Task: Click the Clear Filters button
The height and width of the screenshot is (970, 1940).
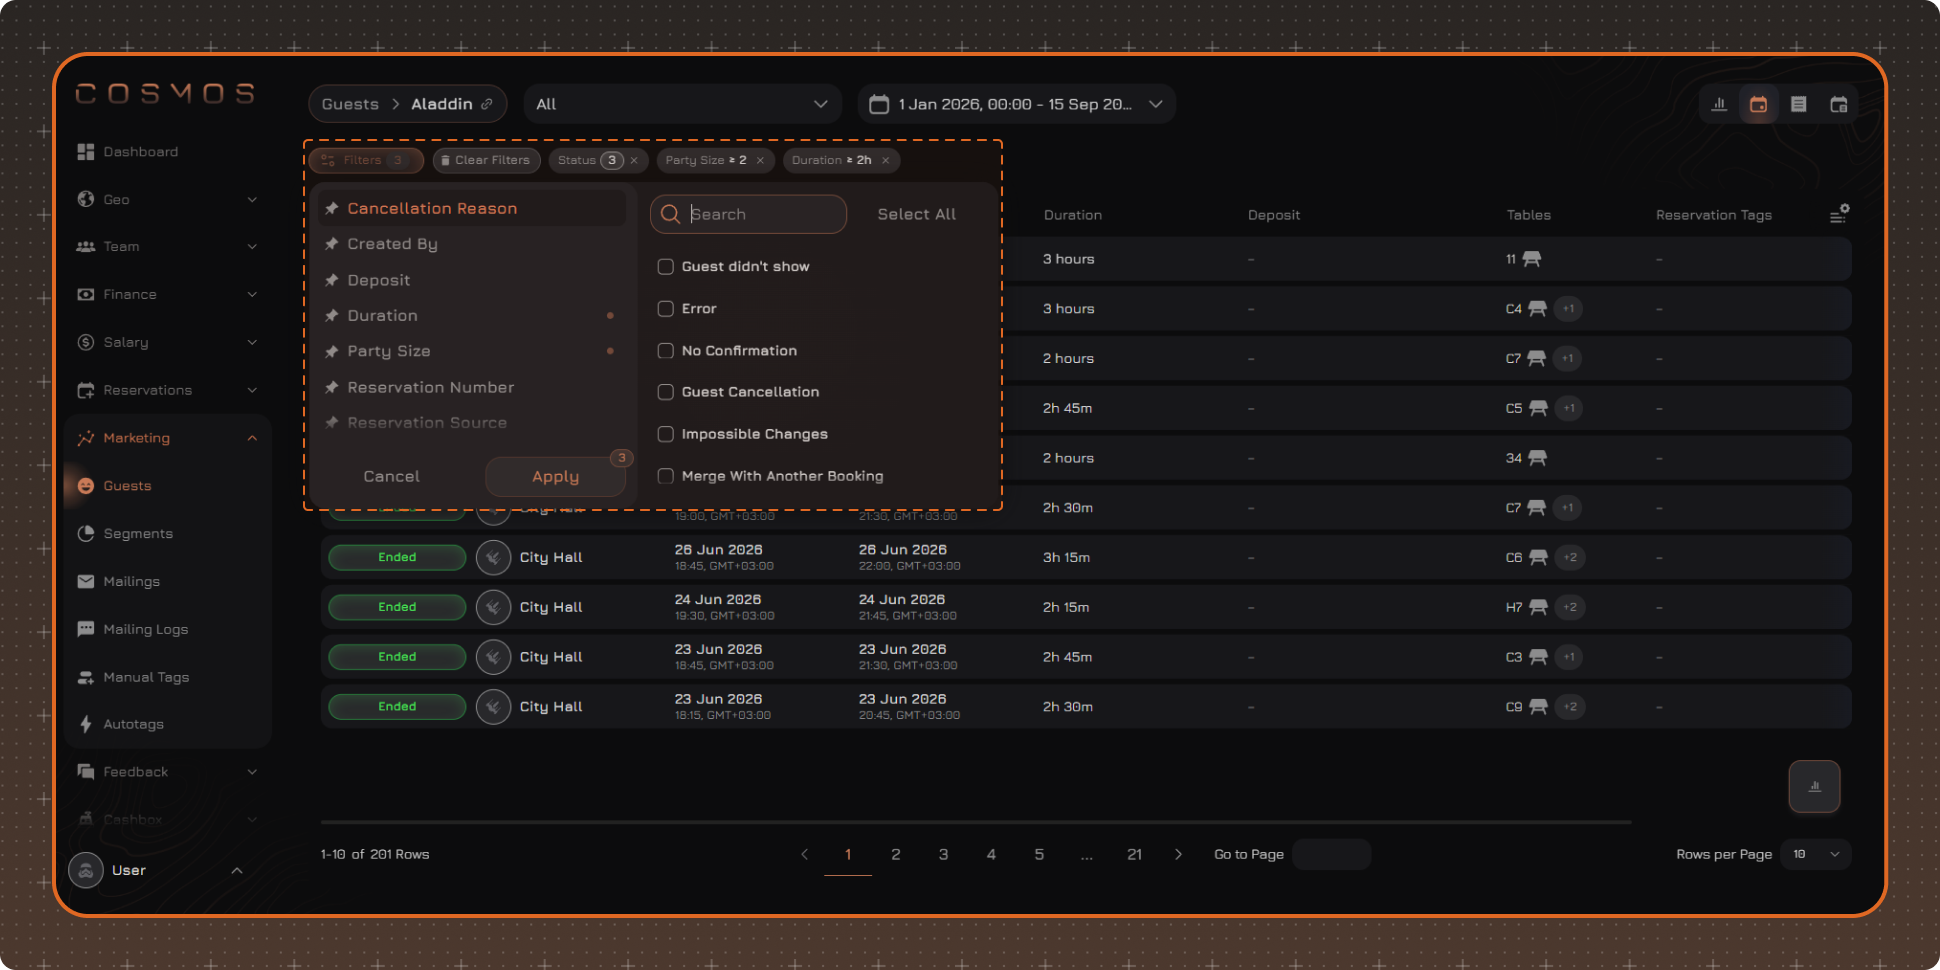Action: tap(486, 160)
